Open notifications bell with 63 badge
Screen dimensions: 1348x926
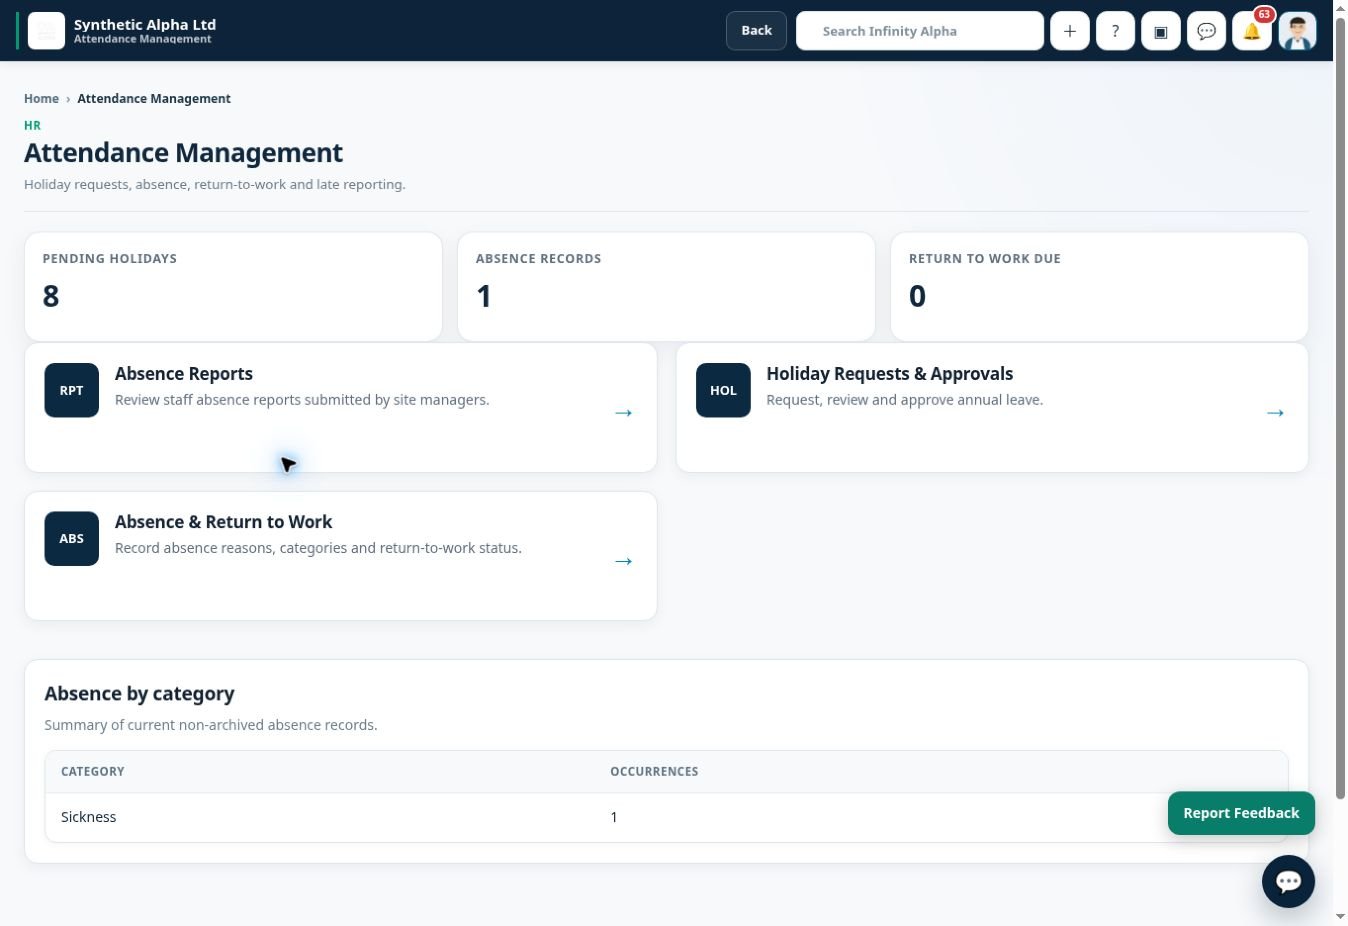[1252, 31]
